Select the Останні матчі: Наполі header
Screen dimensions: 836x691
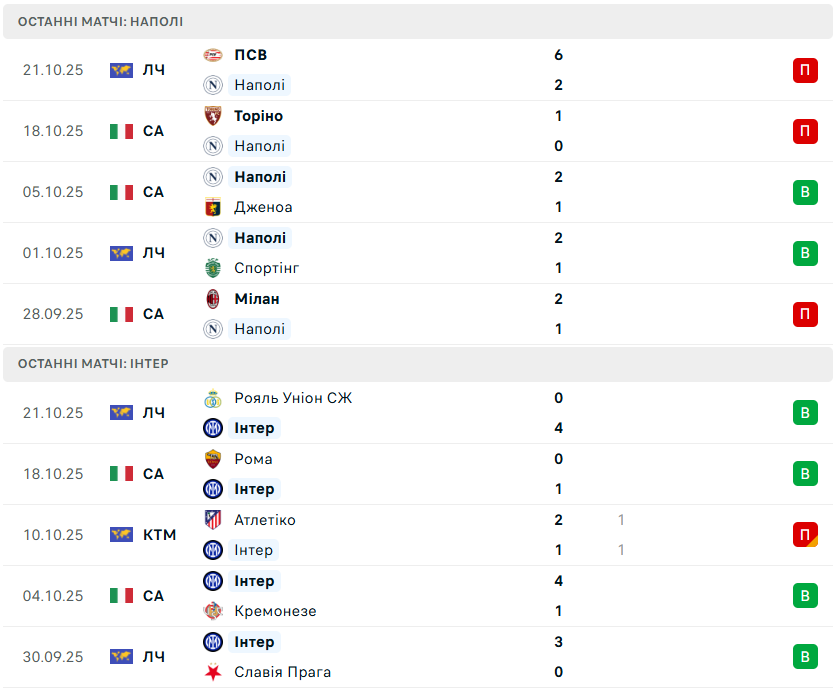[100, 21]
